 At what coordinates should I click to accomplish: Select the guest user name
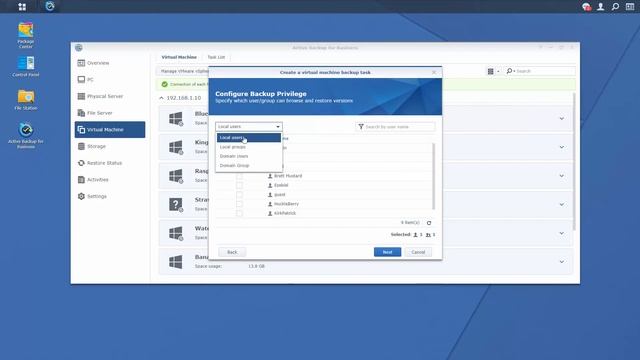[280, 195]
